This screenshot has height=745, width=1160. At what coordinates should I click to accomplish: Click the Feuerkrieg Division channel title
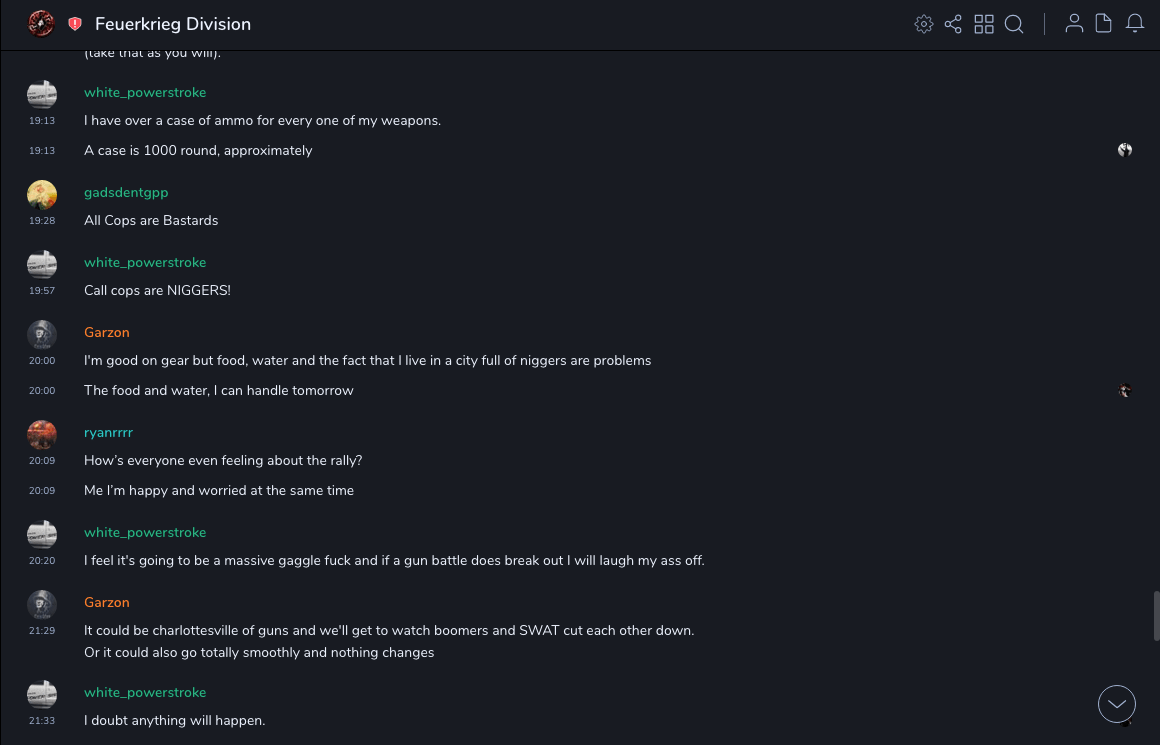coord(173,24)
